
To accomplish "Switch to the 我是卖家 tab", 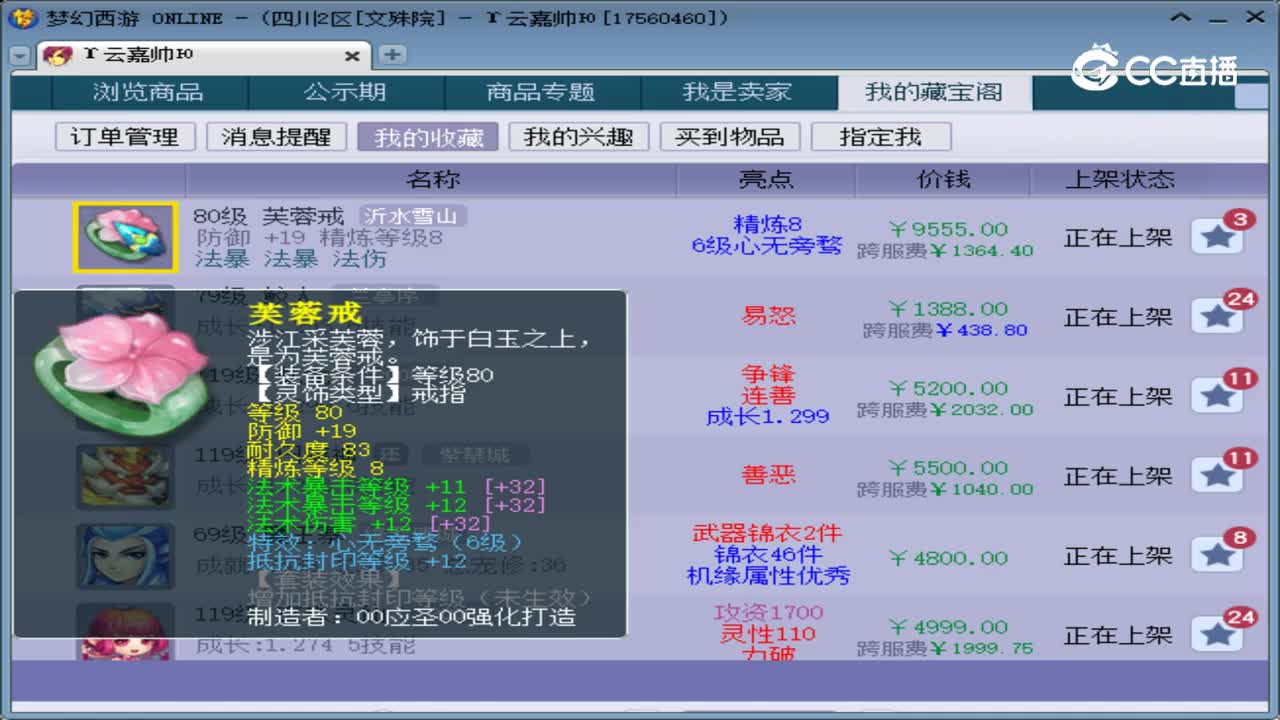I will [x=737, y=92].
